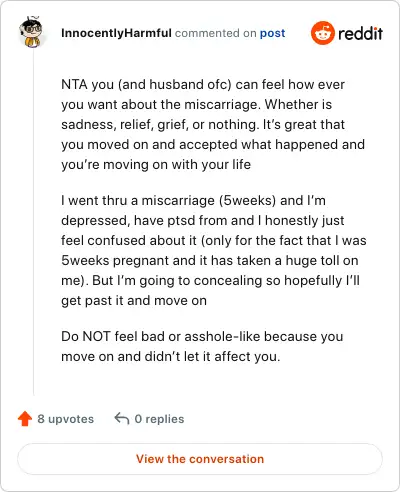Image resolution: width=400 pixels, height=492 pixels.
Task: Open the blue "post" link
Action: (x=272, y=33)
